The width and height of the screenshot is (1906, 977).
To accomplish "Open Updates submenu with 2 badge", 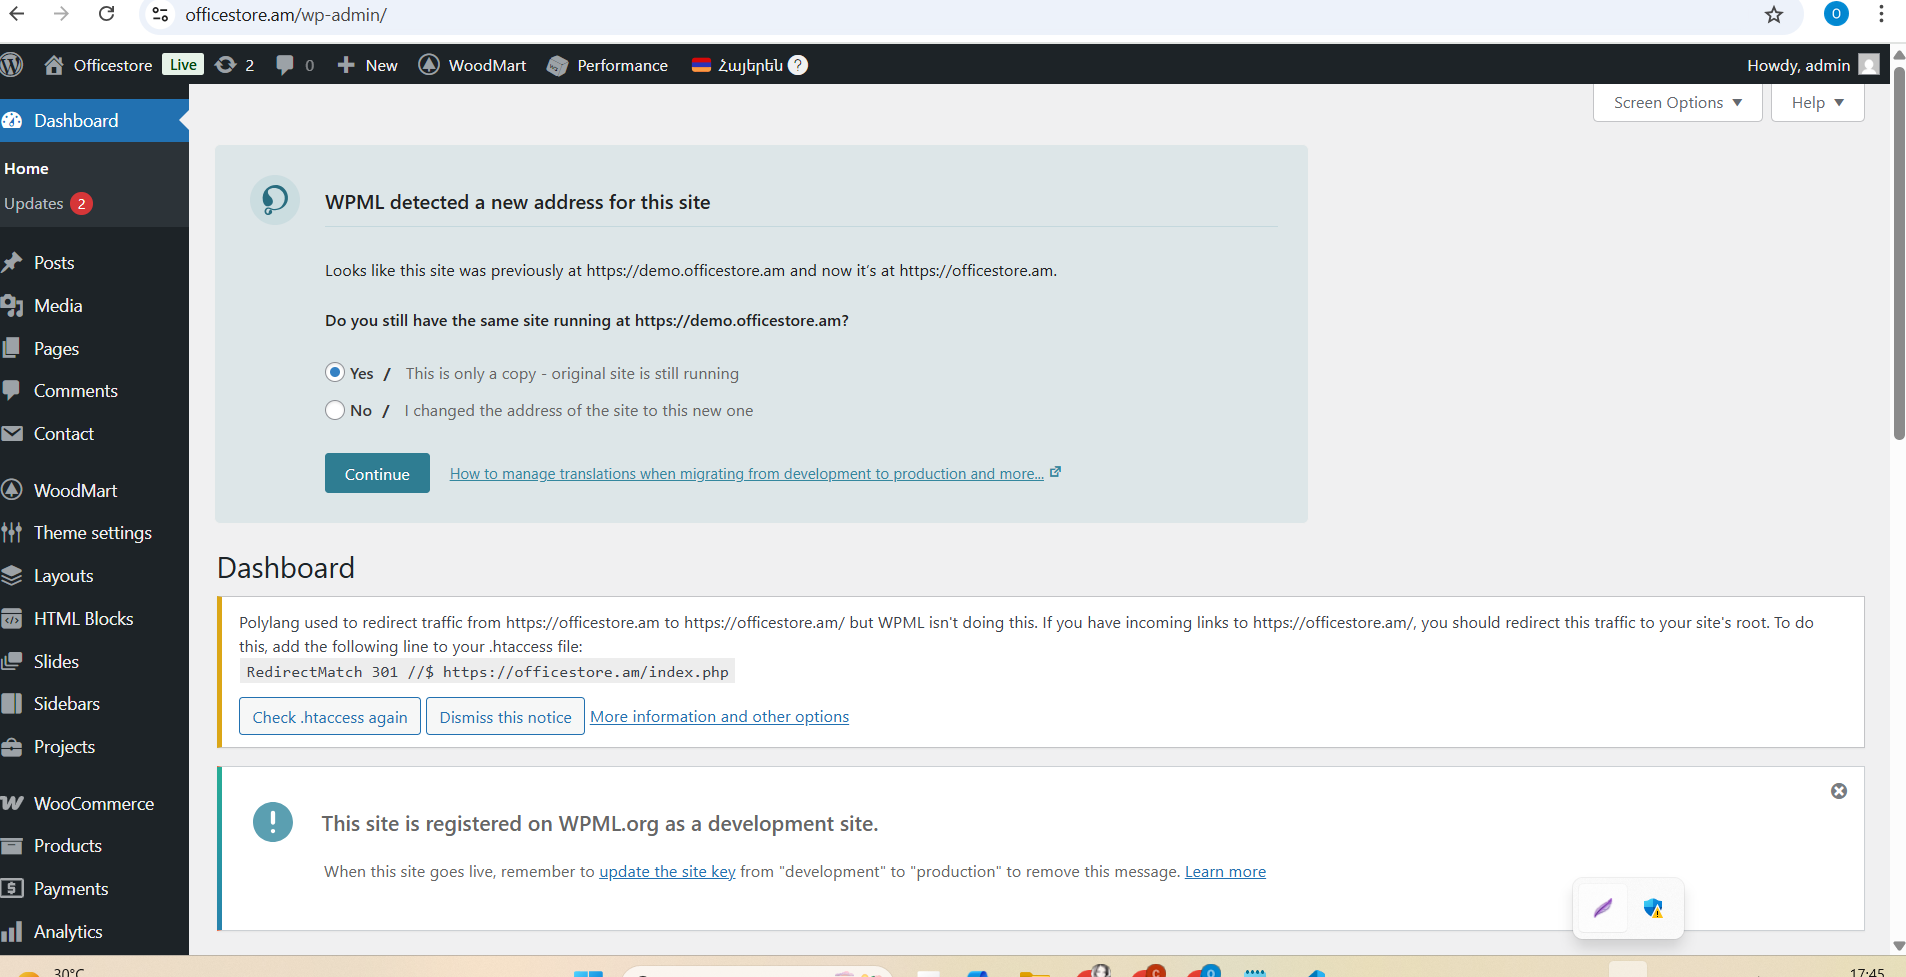I will (48, 203).
